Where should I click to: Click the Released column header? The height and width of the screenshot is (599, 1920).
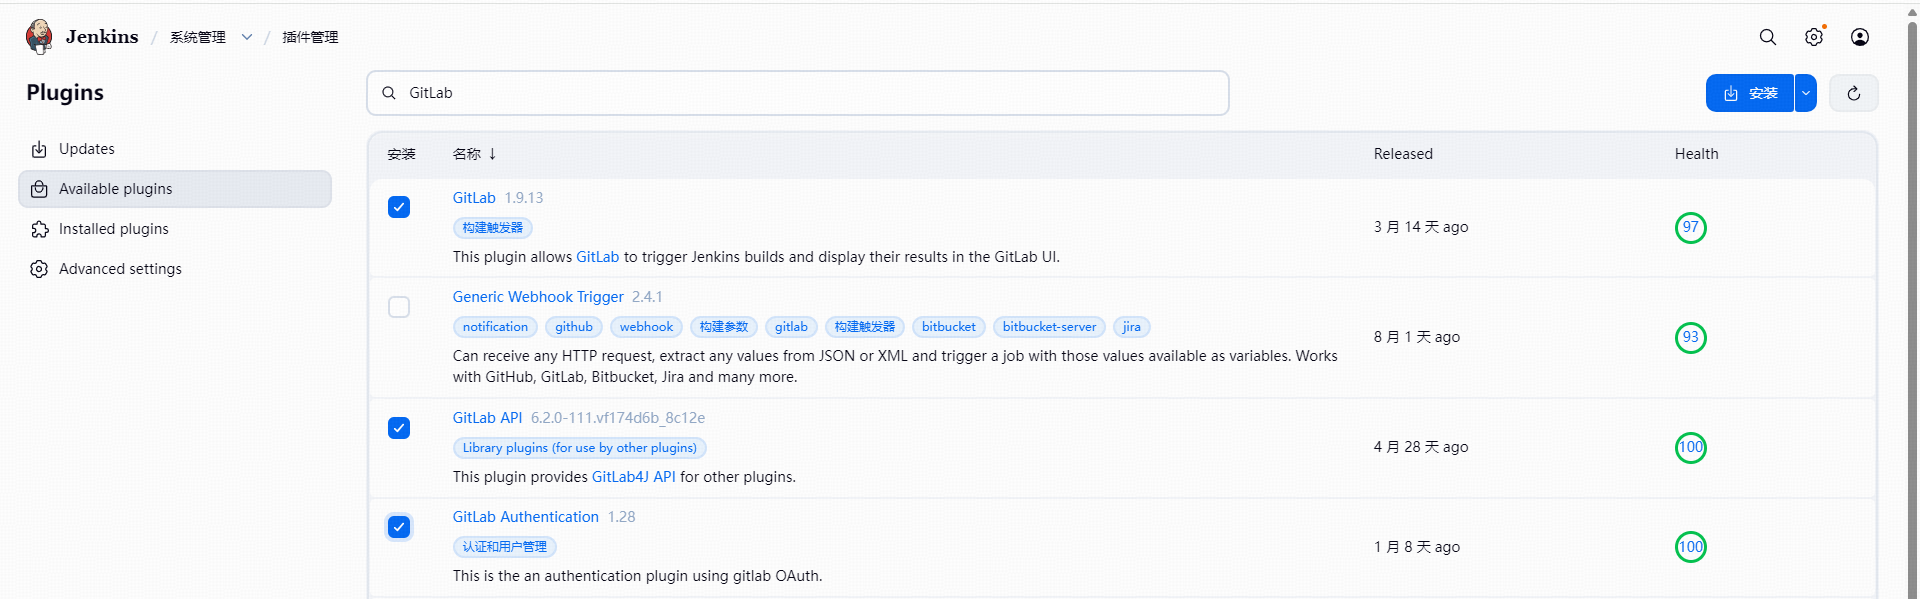(x=1403, y=154)
